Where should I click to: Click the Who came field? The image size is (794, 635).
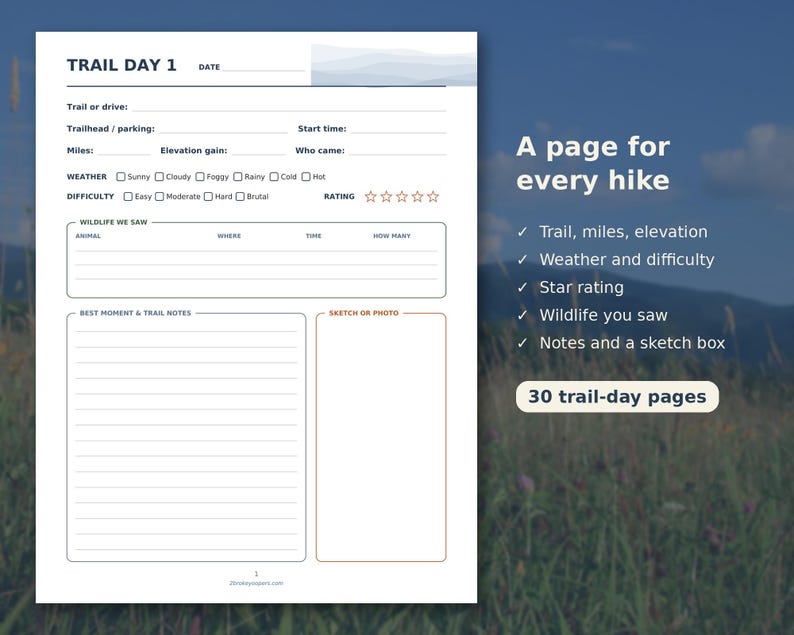(398, 151)
